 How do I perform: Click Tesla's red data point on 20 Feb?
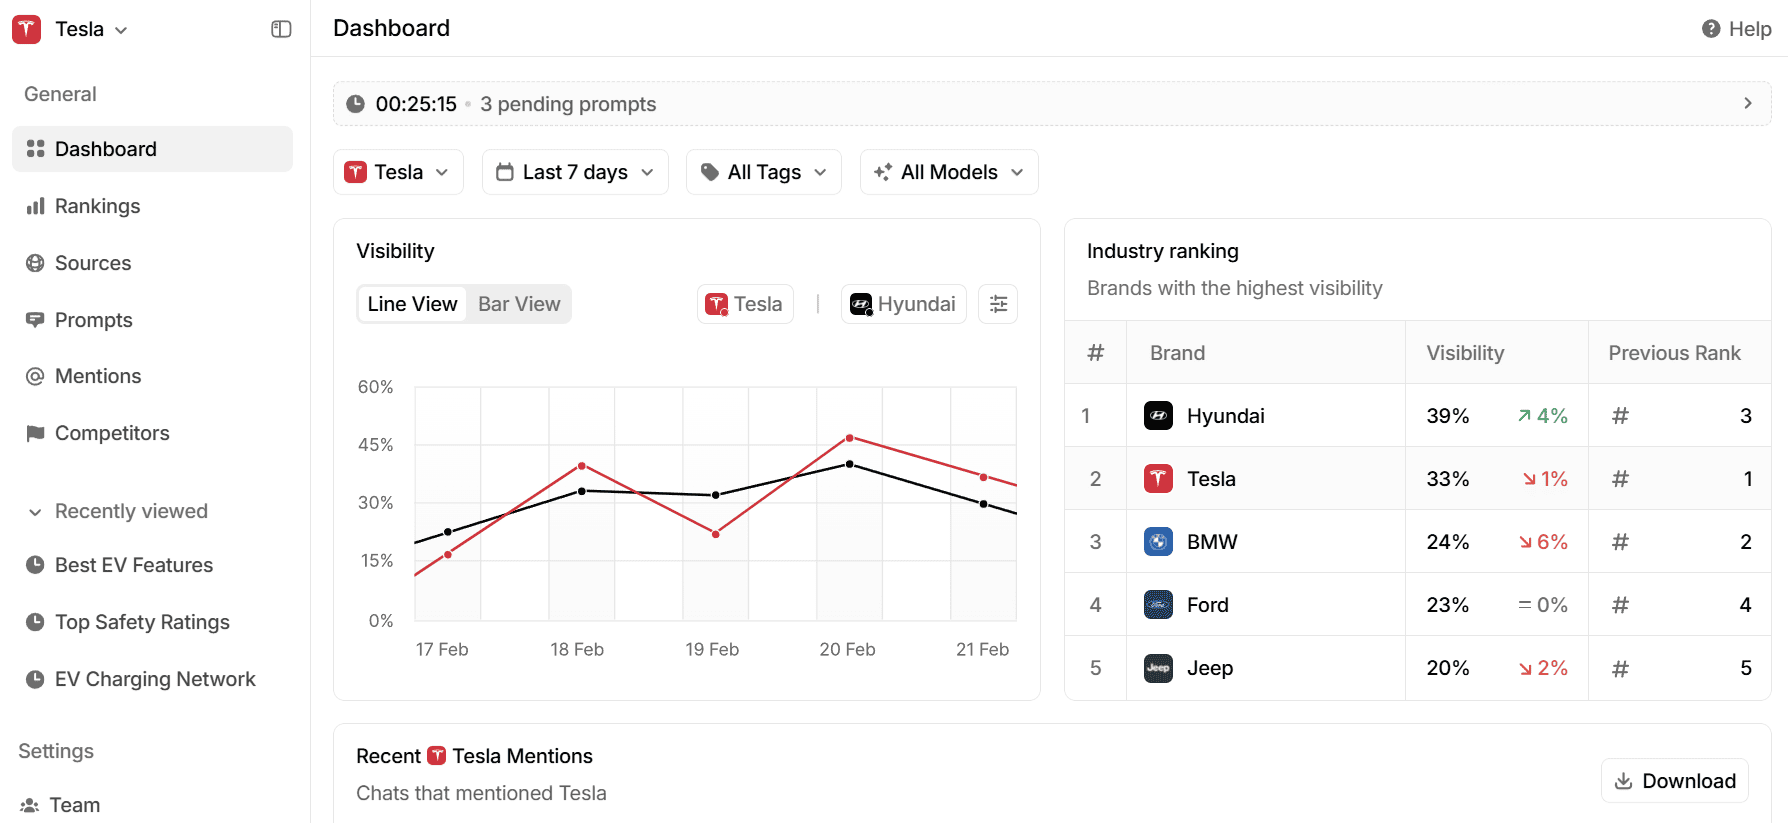[x=850, y=438]
